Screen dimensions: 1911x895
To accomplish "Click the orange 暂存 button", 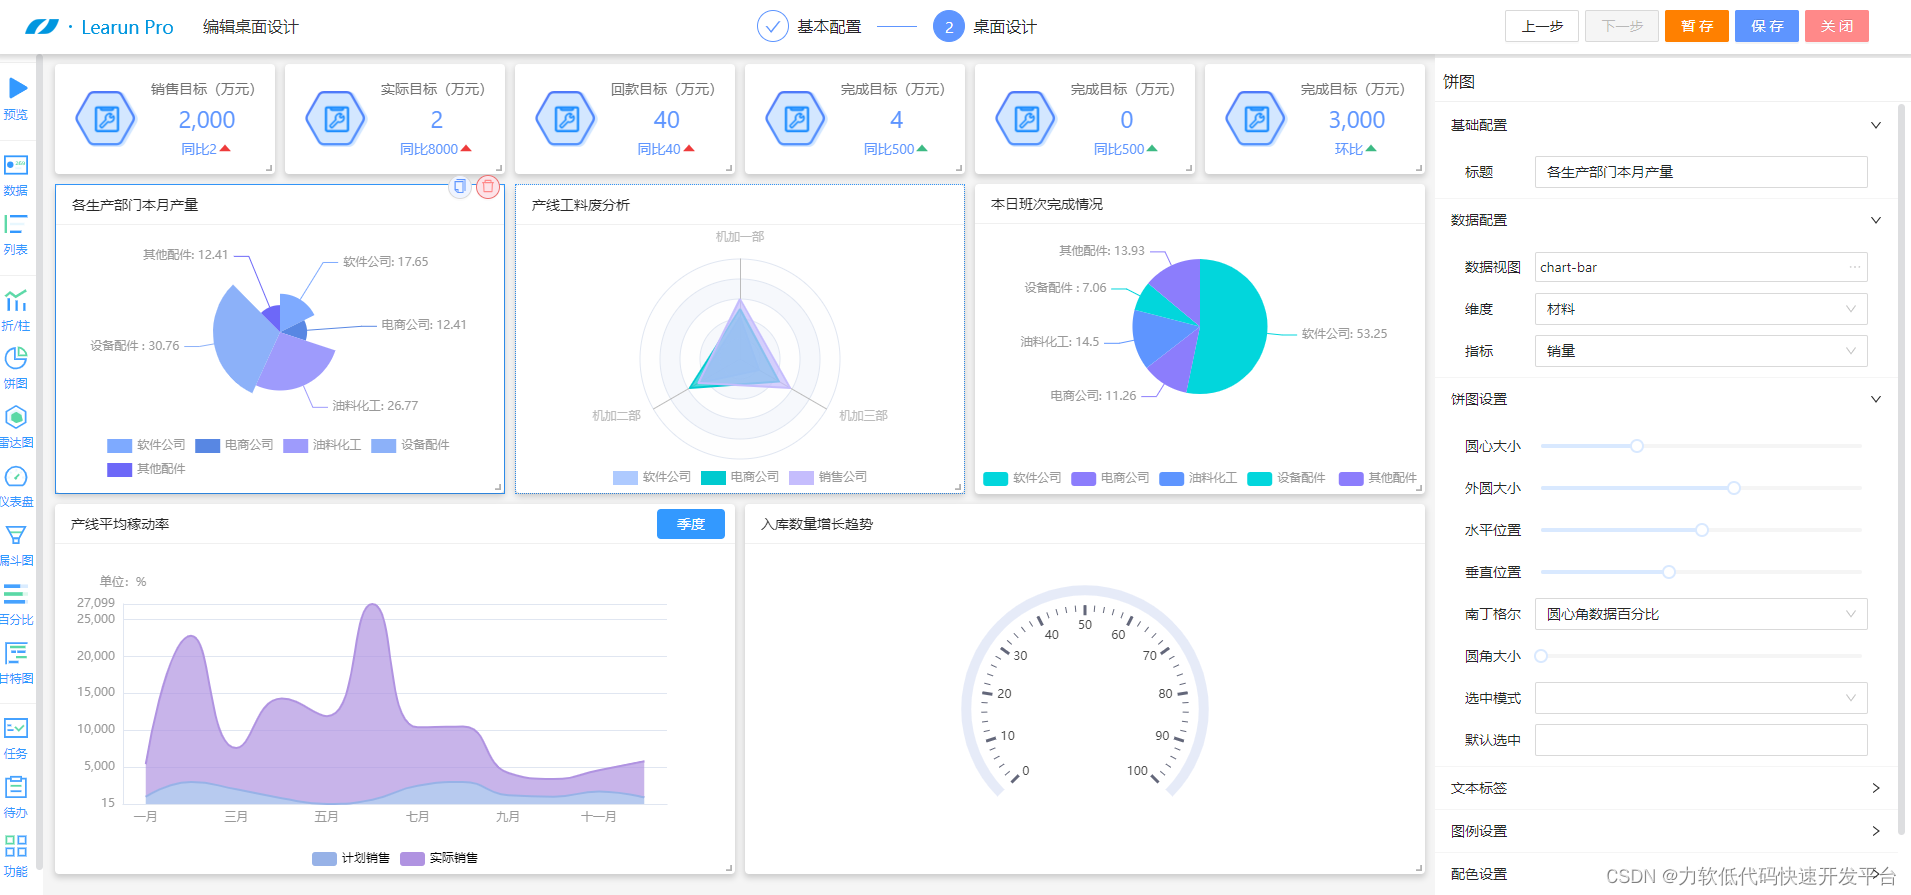I will point(1697,26).
